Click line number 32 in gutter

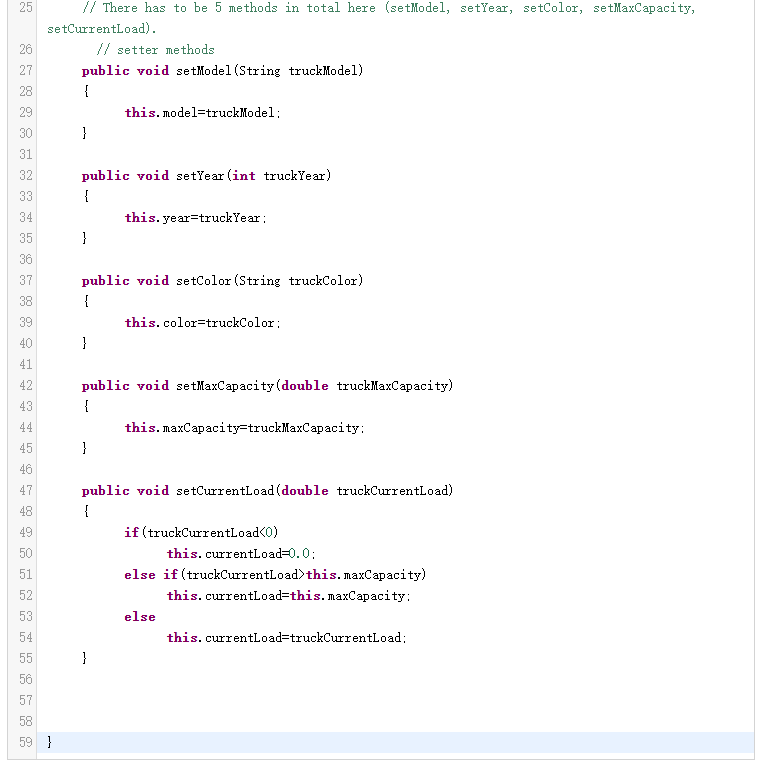(x=25, y=175)
